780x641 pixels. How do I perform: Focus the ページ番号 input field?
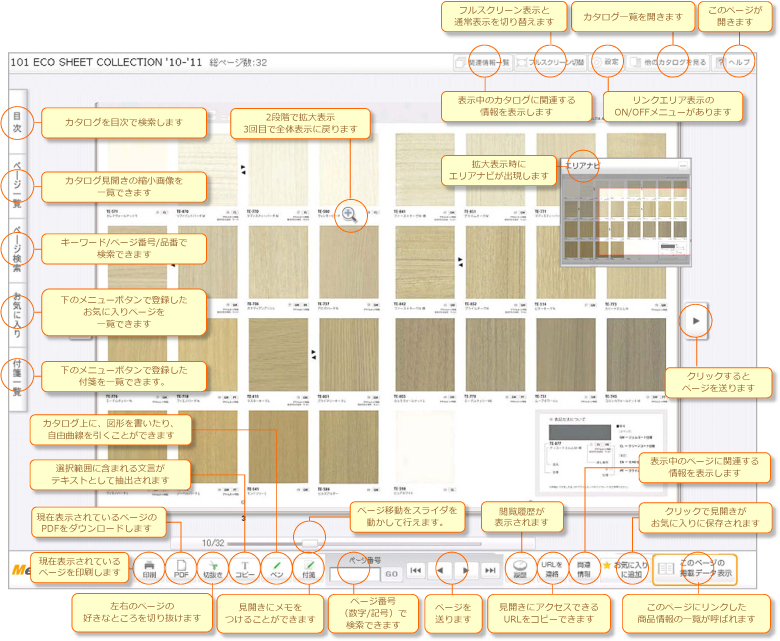click(355, 574)
